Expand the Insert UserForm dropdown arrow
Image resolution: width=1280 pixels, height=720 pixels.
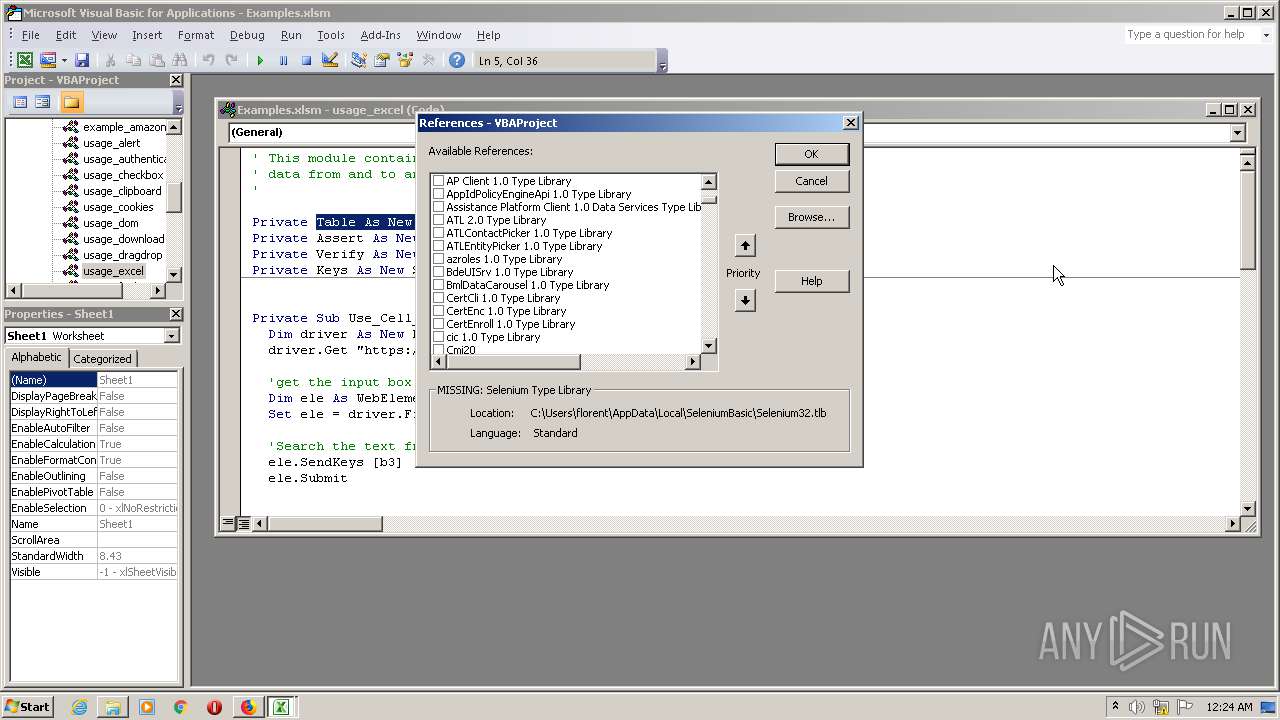pyautogui.click(x=64, y=61)
